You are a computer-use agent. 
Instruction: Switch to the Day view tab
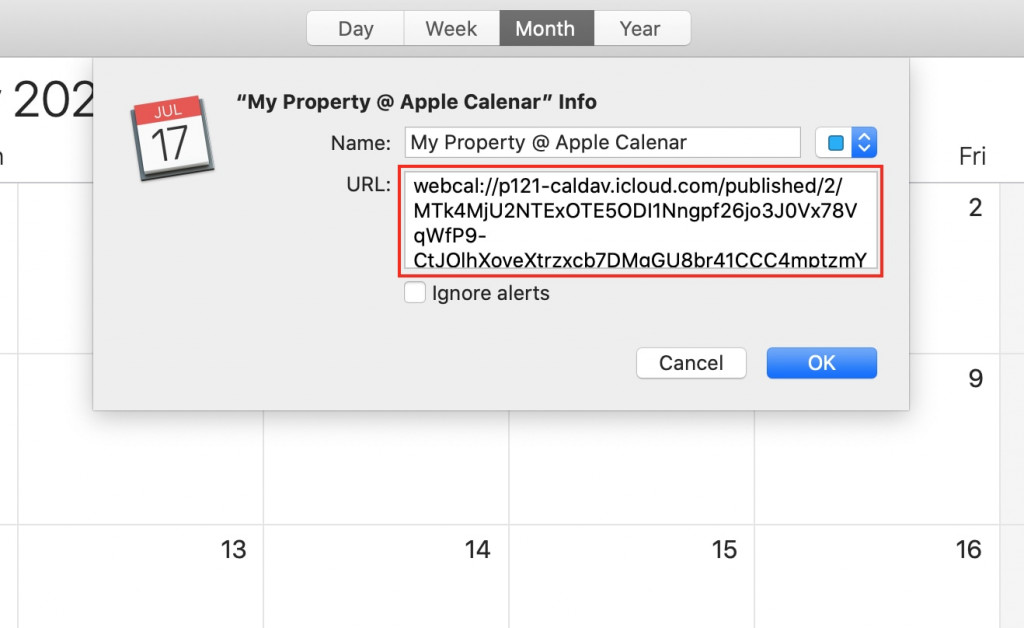pos(355,28)
